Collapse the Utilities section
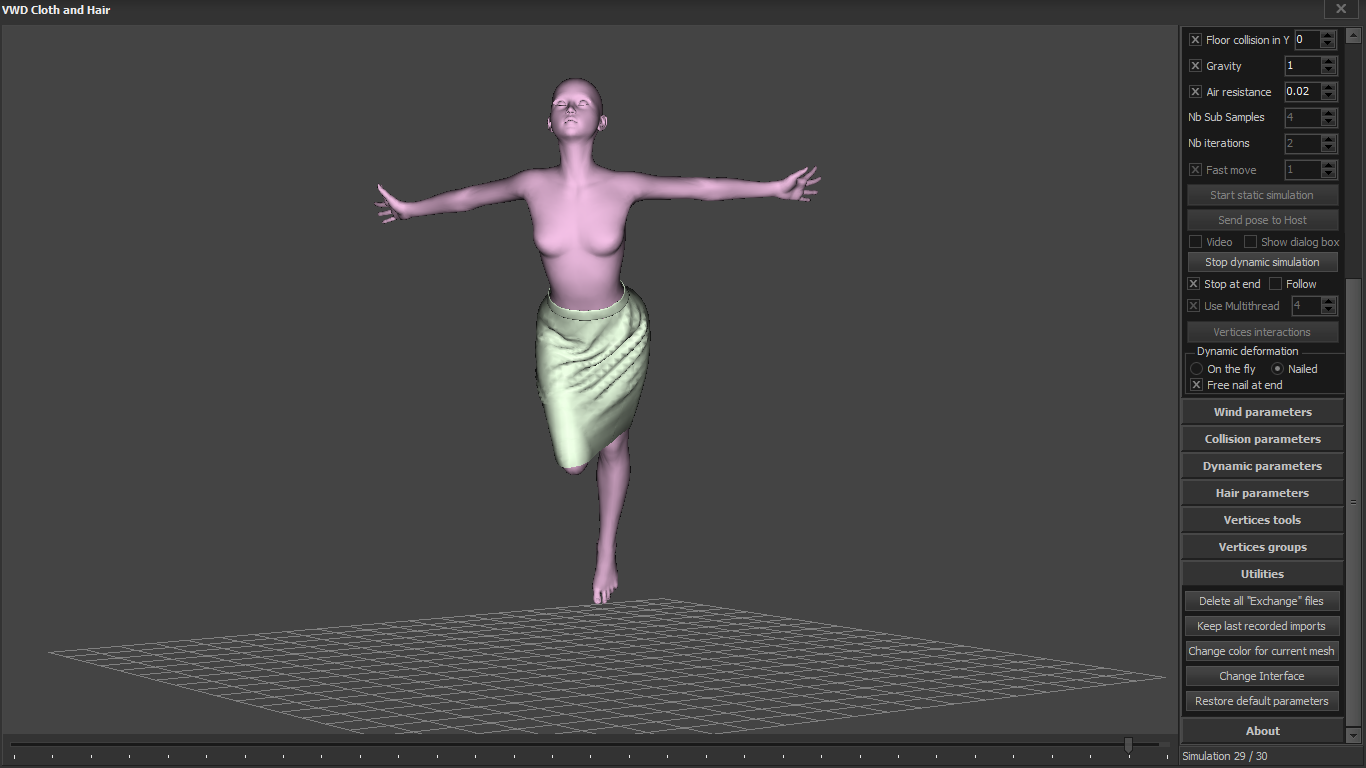The image size is (1366, 768). tap(1262, 574)
